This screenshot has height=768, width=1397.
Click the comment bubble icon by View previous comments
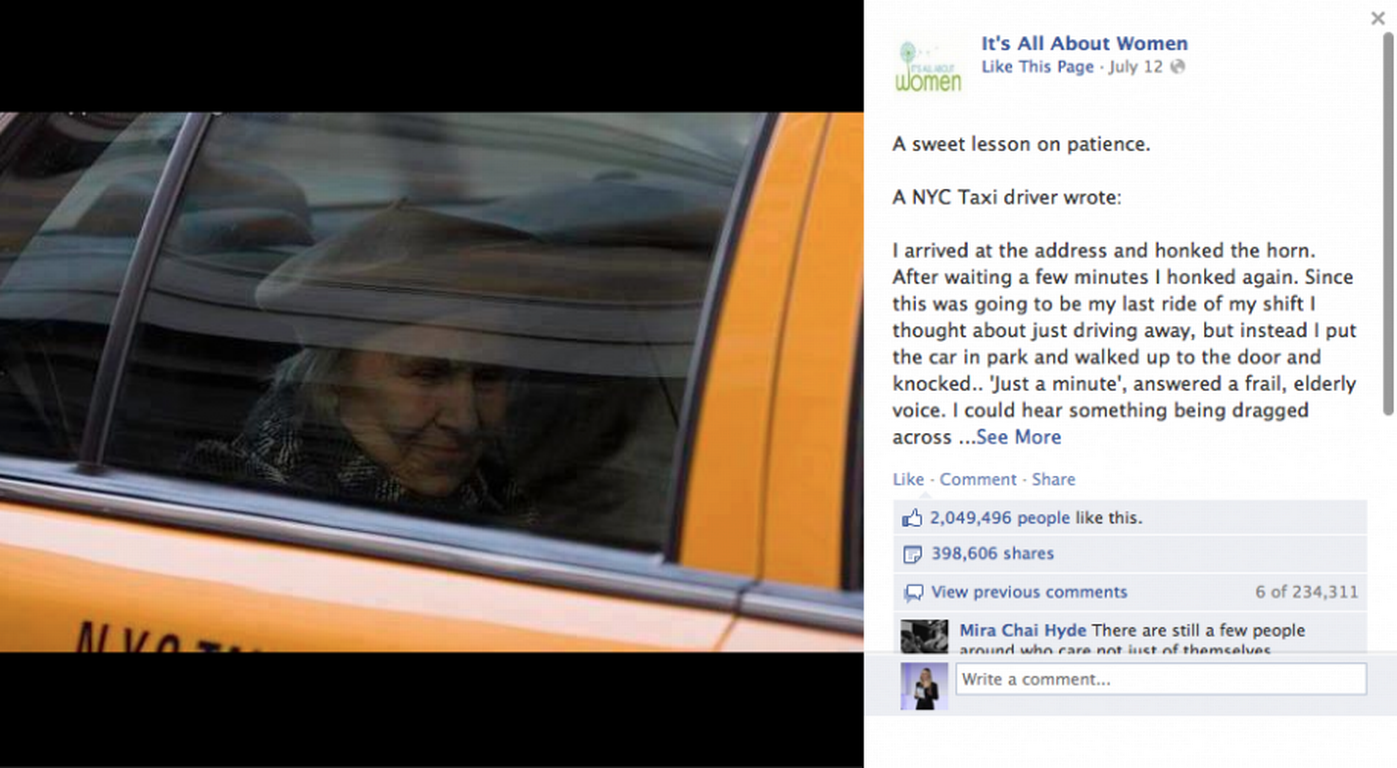(913, 593)
